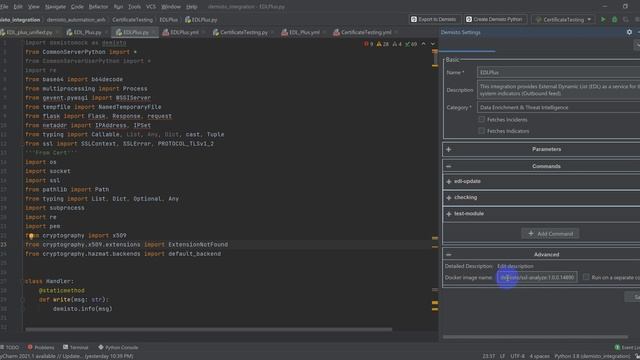Image resolution: width=640 pixels, height=360 pixels.
Task: Click CertificateTesting breadcrumb in navigation bar
Action: (x=132, y=20)
